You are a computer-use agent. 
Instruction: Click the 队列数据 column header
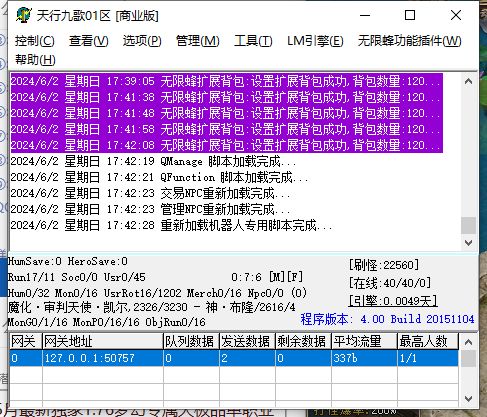click(191, 341)
